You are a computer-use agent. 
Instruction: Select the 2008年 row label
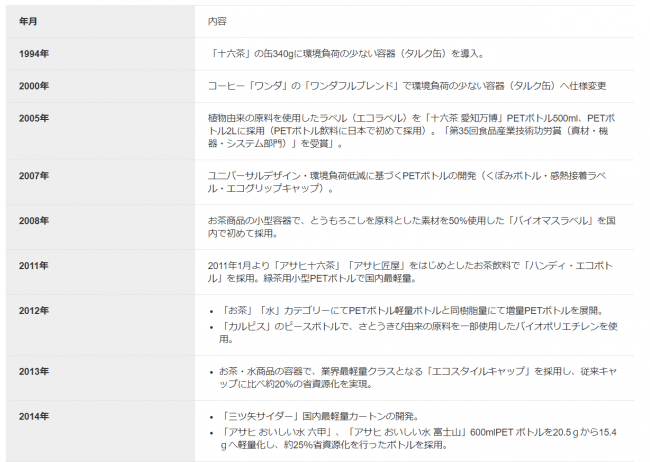34,221
